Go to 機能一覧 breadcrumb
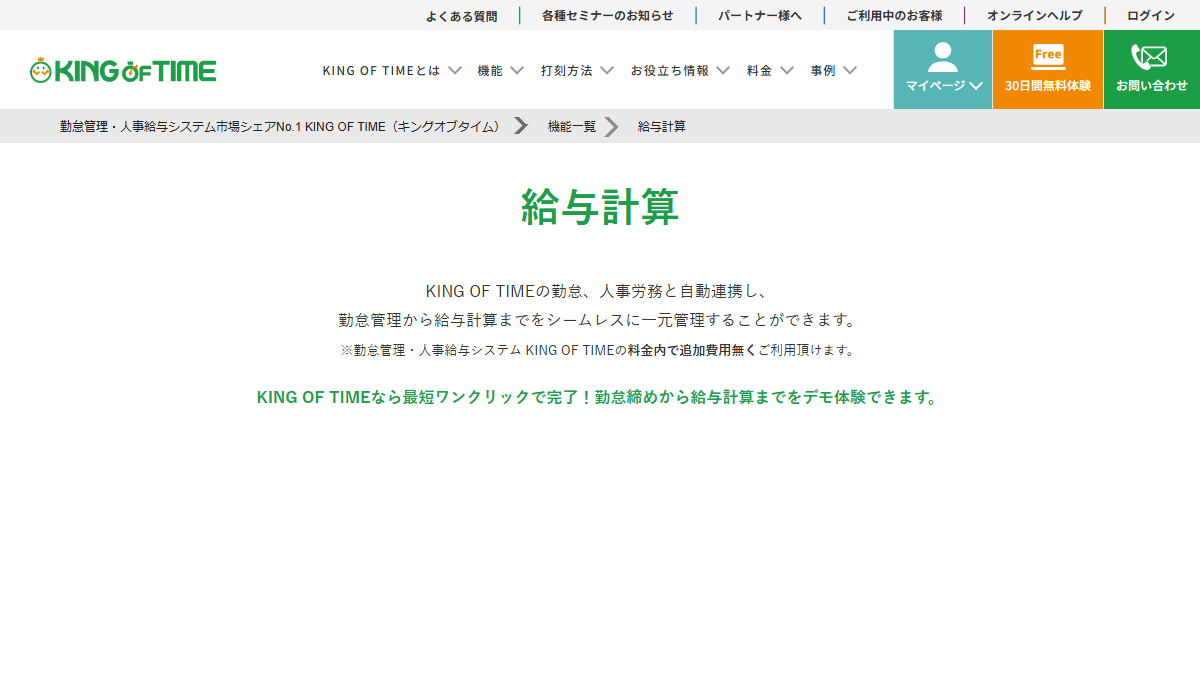The height and width of the screenshot is (675, 1200). [x=572, y=126]
